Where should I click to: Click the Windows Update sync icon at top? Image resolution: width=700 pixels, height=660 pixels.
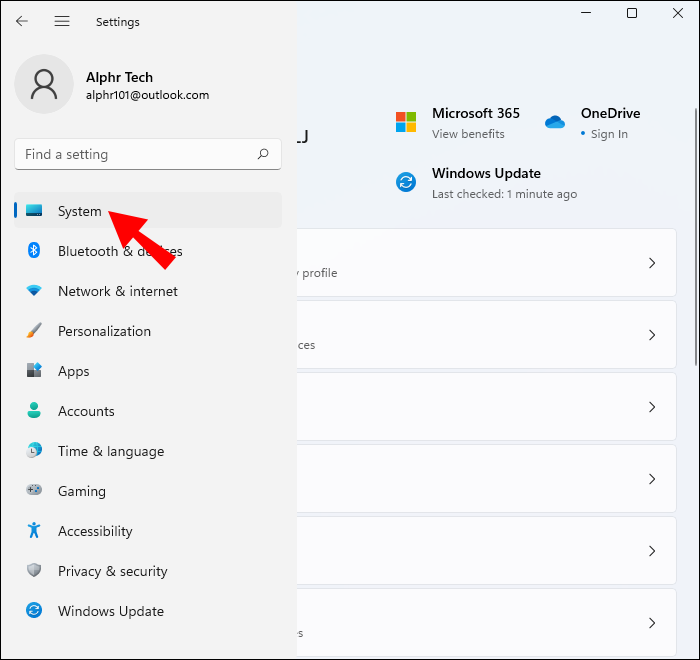406,182
